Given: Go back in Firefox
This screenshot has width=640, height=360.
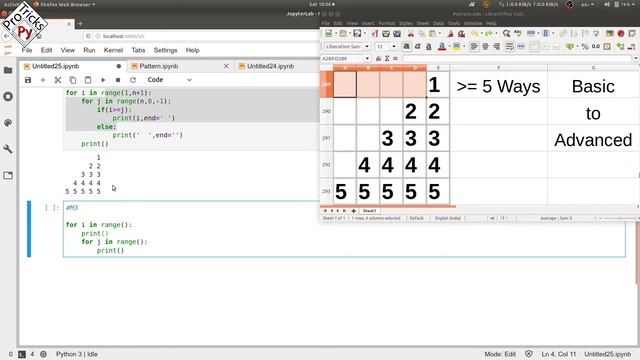Looking at the screenshot, I should tap(6, 36).
